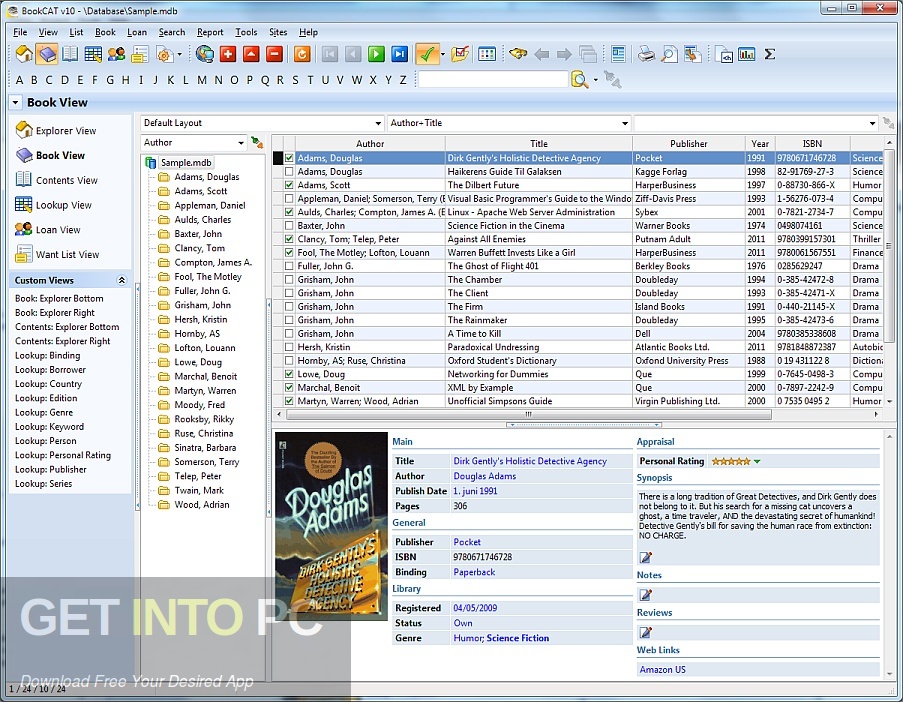The height and width of the screenshot is (702, 903).
Task: Click the Print Preview magnifier icon
Action: click(669, 54)
